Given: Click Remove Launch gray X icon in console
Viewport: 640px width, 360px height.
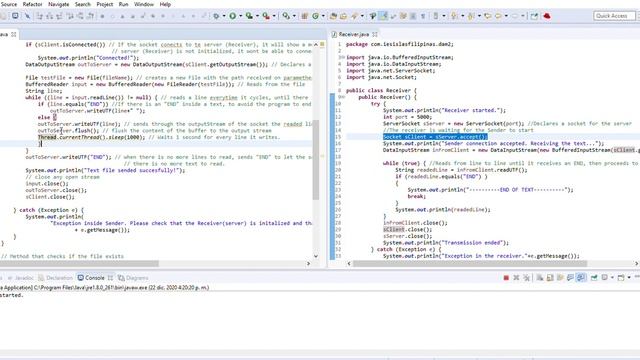Looking at the screenshot, I should (516, 278).
